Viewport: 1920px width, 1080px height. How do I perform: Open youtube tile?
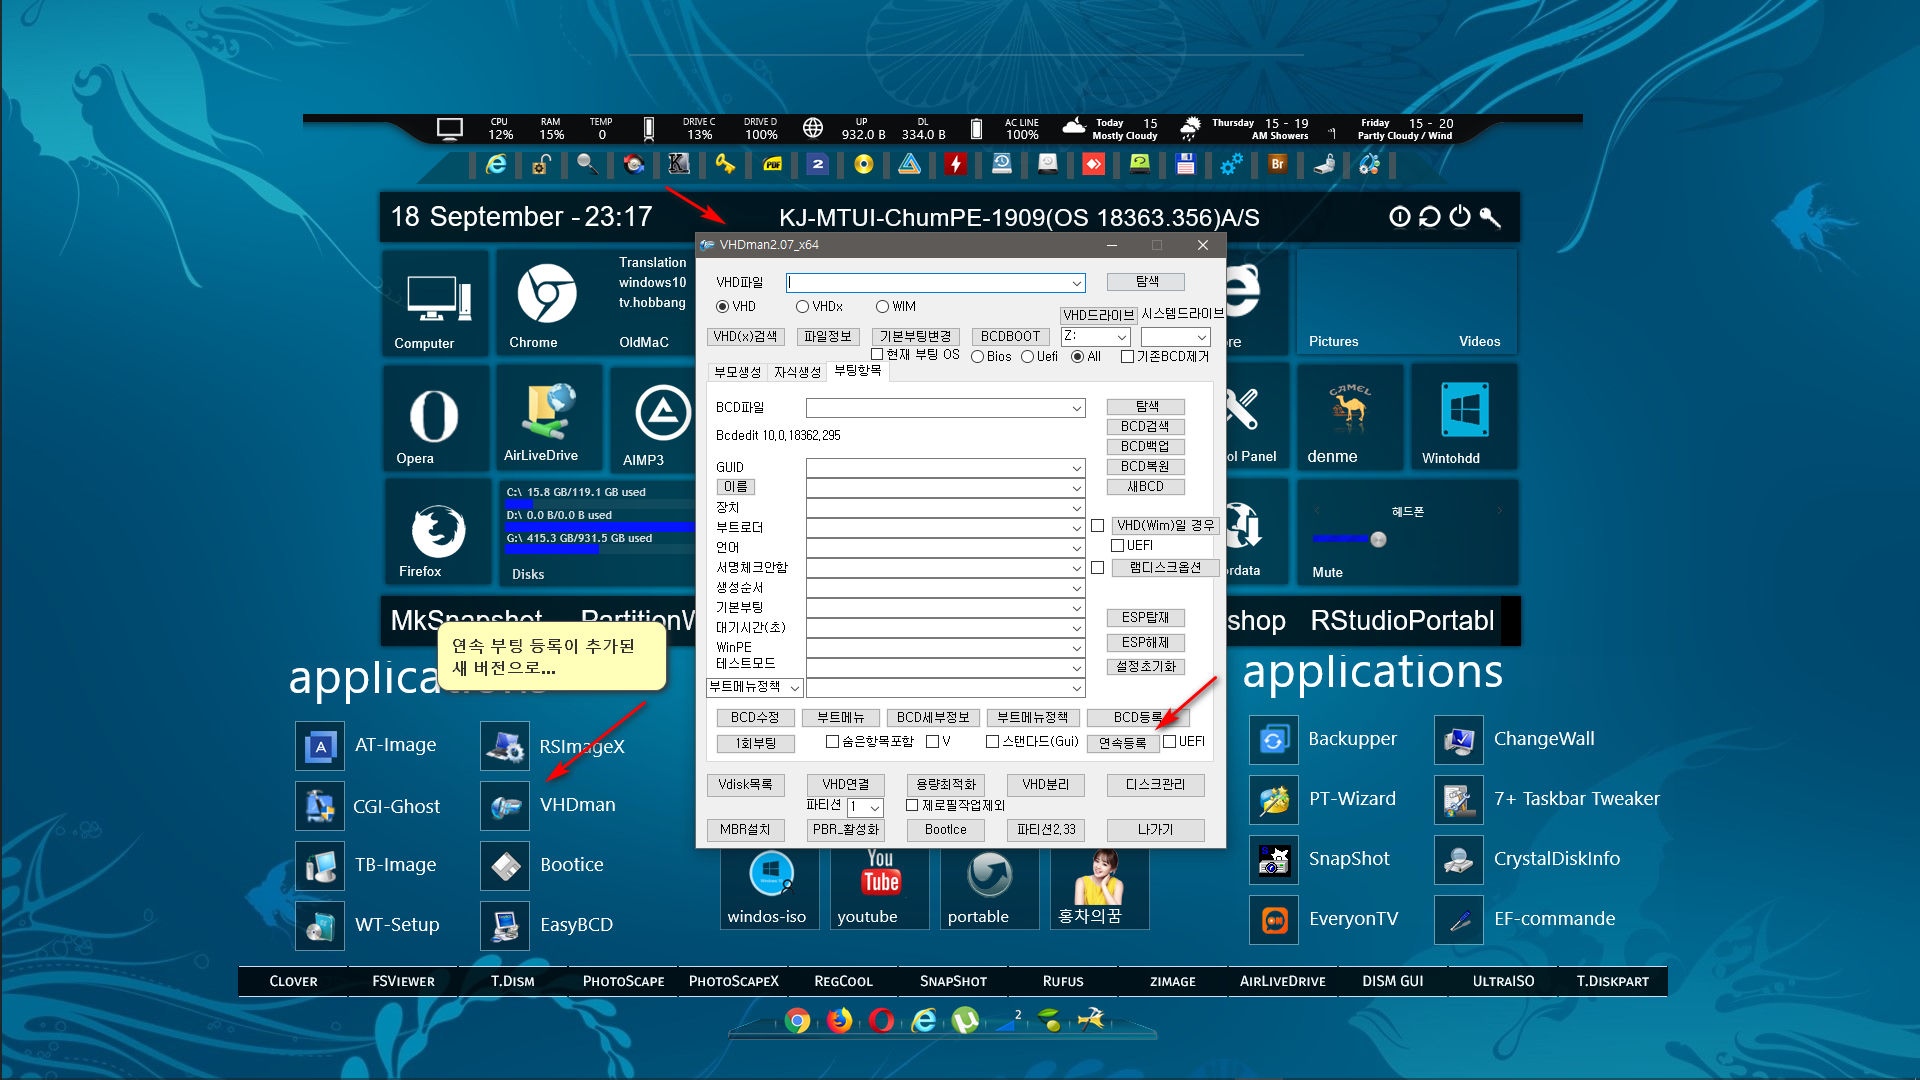(879, 888)
